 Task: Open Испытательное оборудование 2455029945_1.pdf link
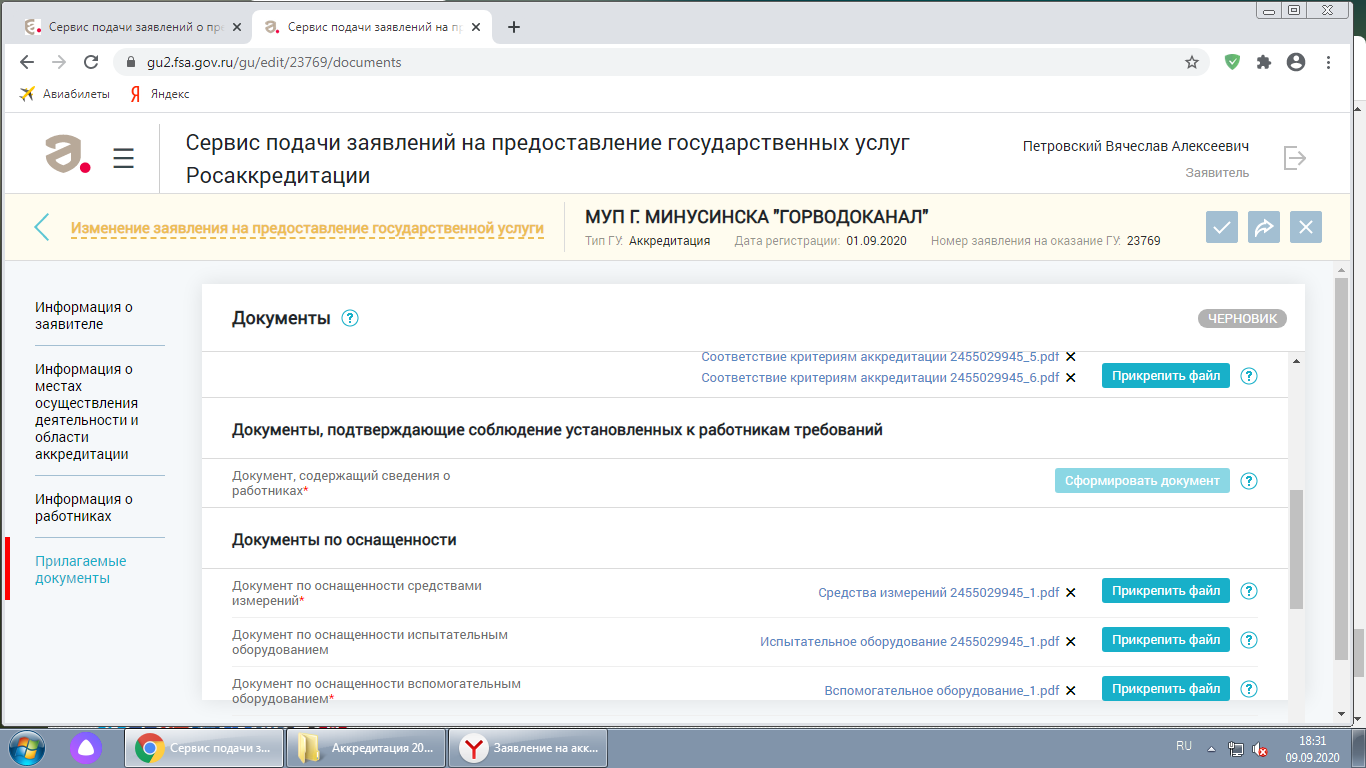[909, 641]
